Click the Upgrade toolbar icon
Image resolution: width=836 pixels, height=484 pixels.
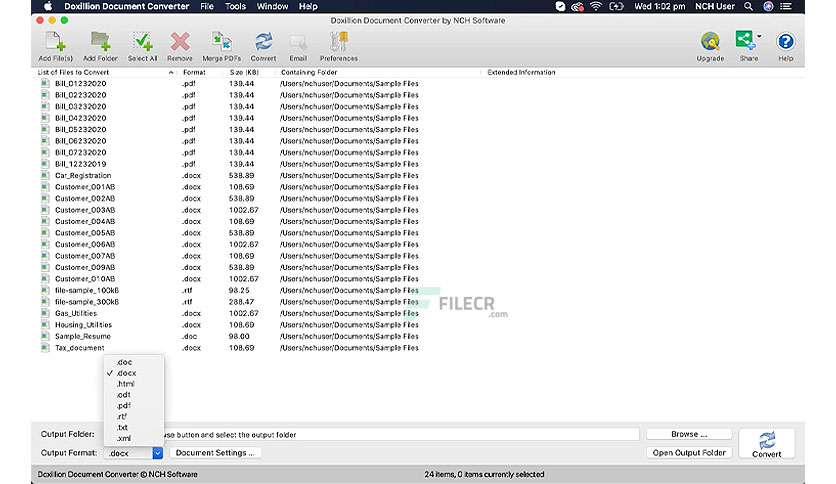pos(710,46)
